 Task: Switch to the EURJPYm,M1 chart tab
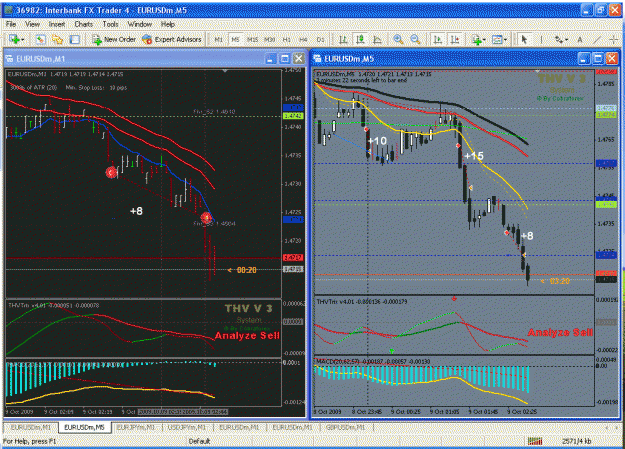[136, 427]
